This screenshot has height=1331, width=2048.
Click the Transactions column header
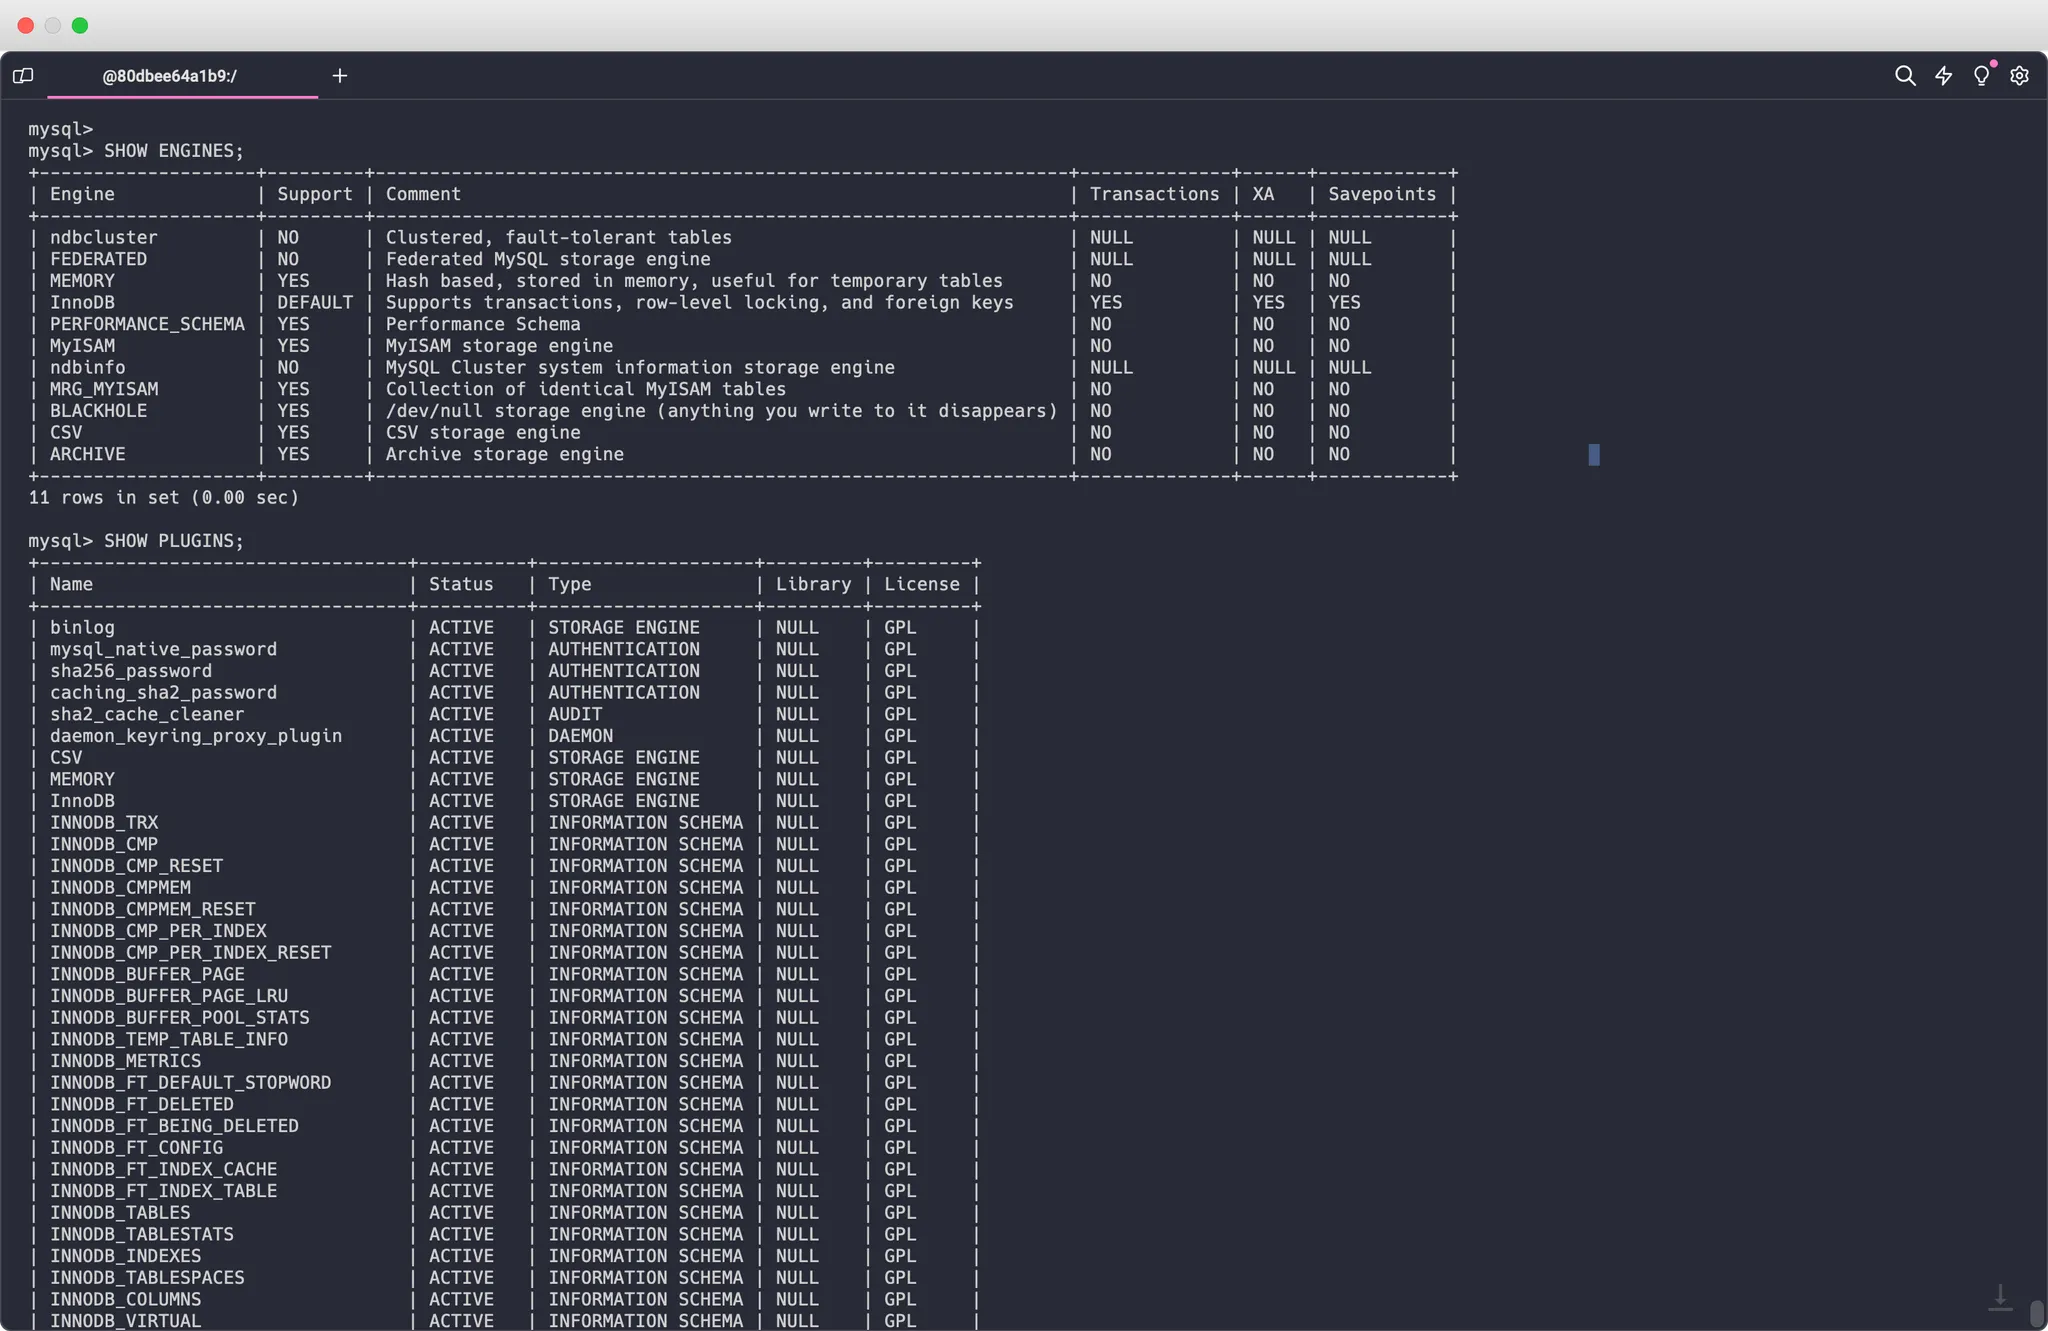[x=1154, y=194]
